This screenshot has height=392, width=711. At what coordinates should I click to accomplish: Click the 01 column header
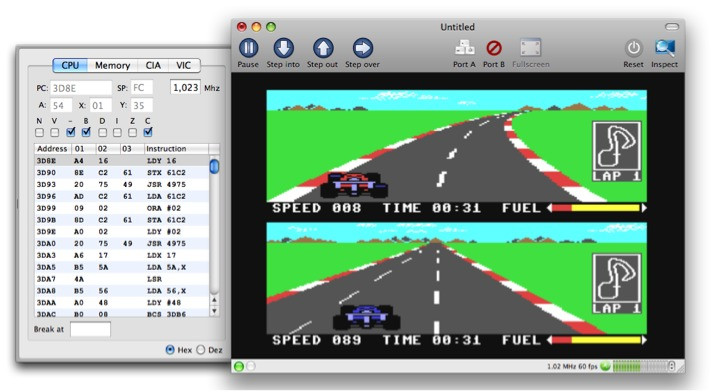(x=84, y=149)
